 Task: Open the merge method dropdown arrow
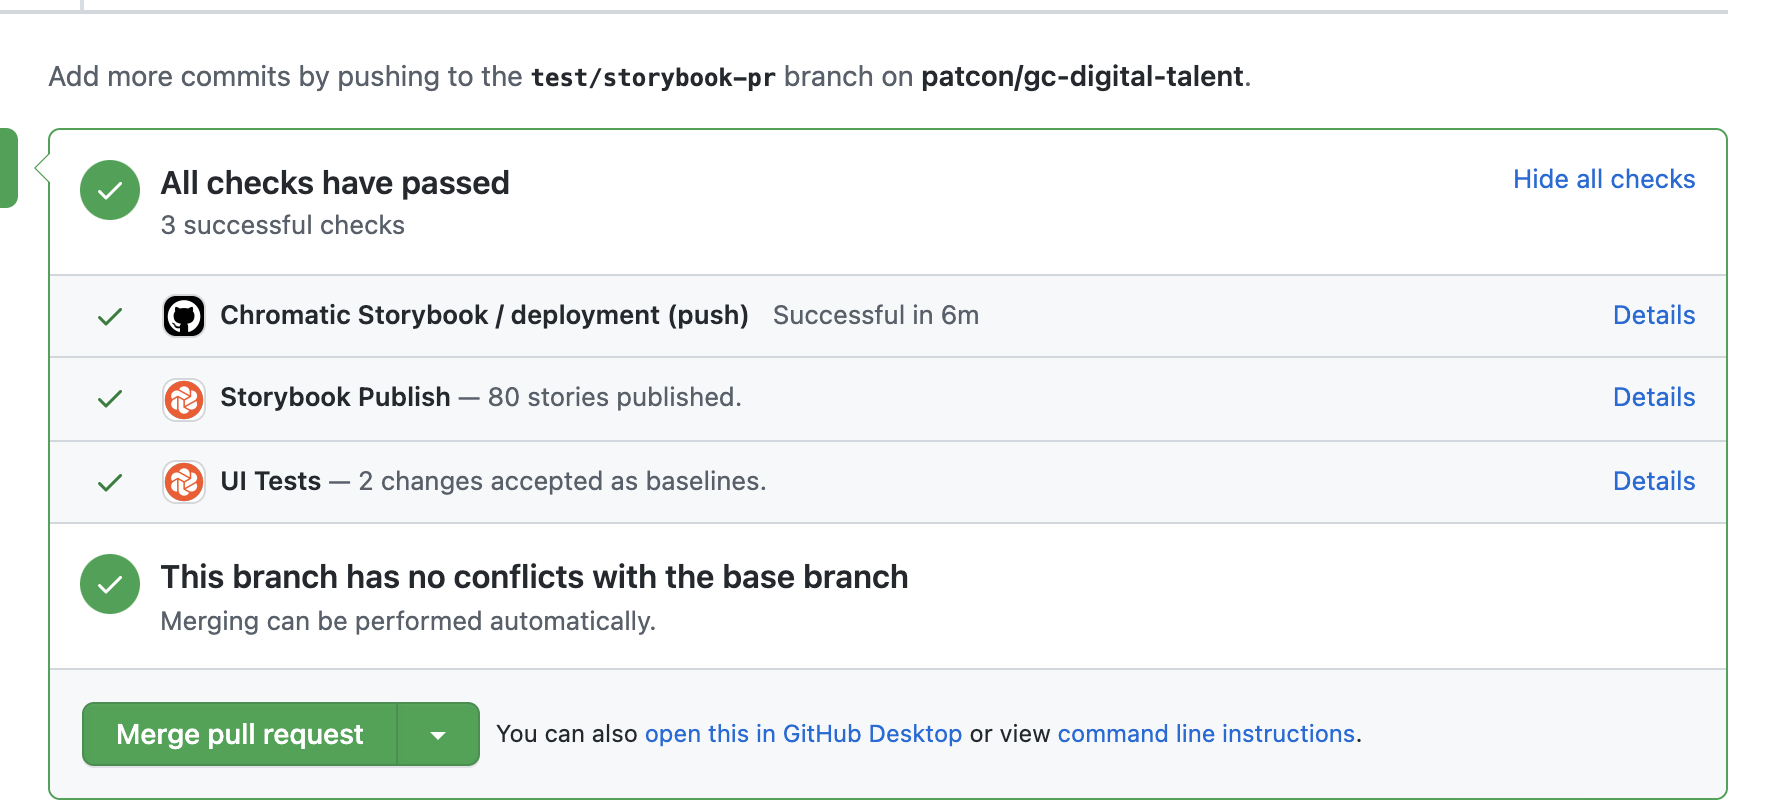click(438, 734)
